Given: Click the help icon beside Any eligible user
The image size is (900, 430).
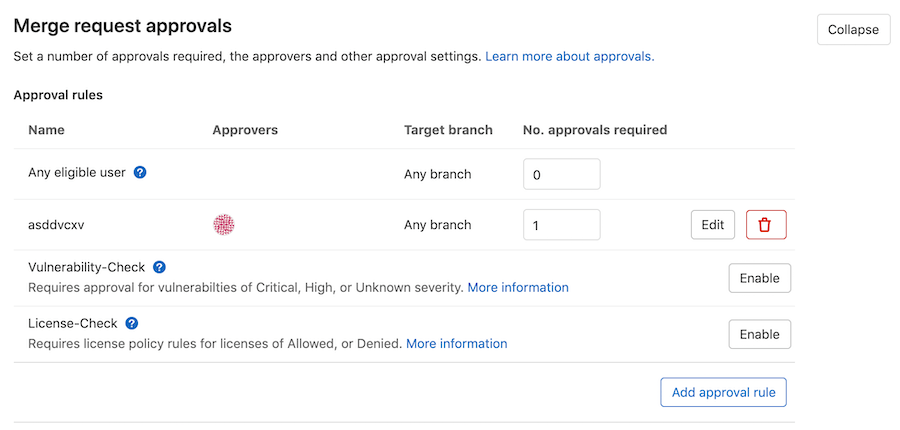Looking at the screenshot, I should (140, 172).
